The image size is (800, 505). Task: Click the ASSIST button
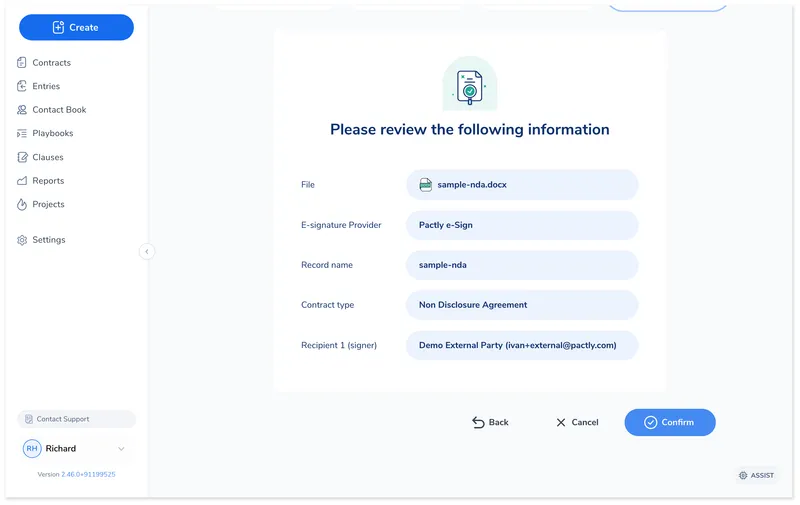pos(756,475)
